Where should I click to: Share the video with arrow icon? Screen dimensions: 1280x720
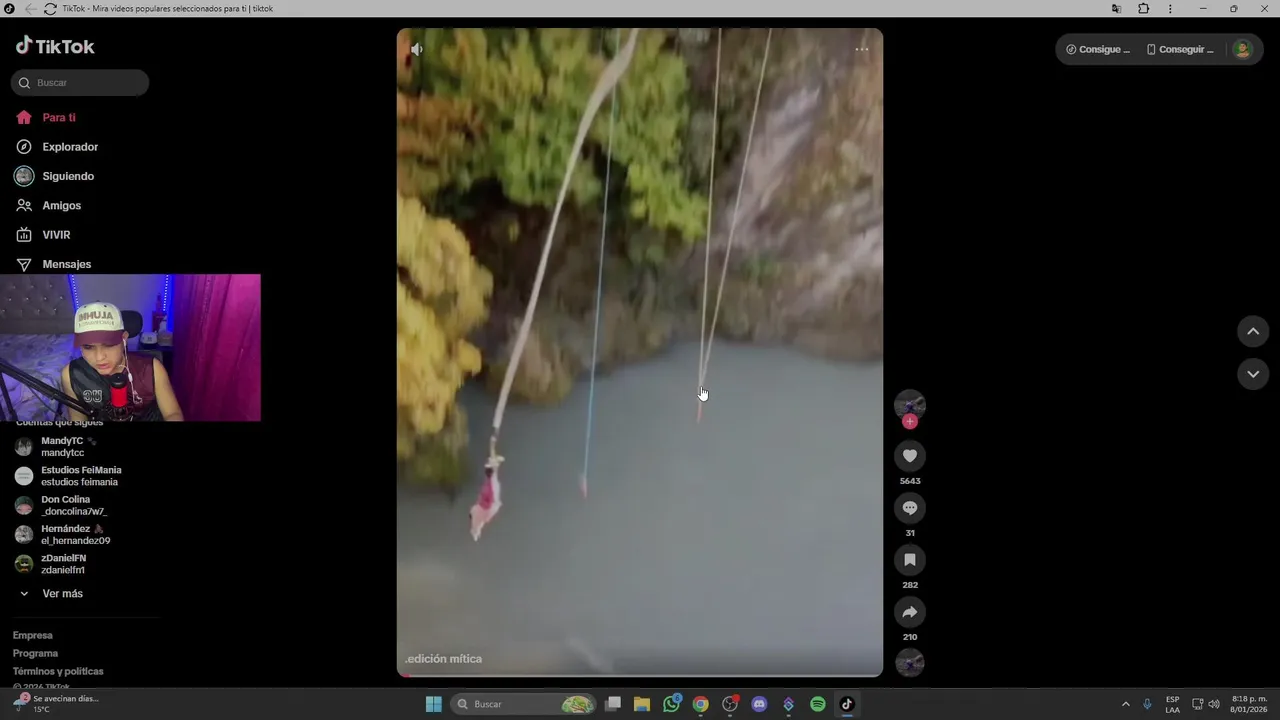click(x=910, y=612)
